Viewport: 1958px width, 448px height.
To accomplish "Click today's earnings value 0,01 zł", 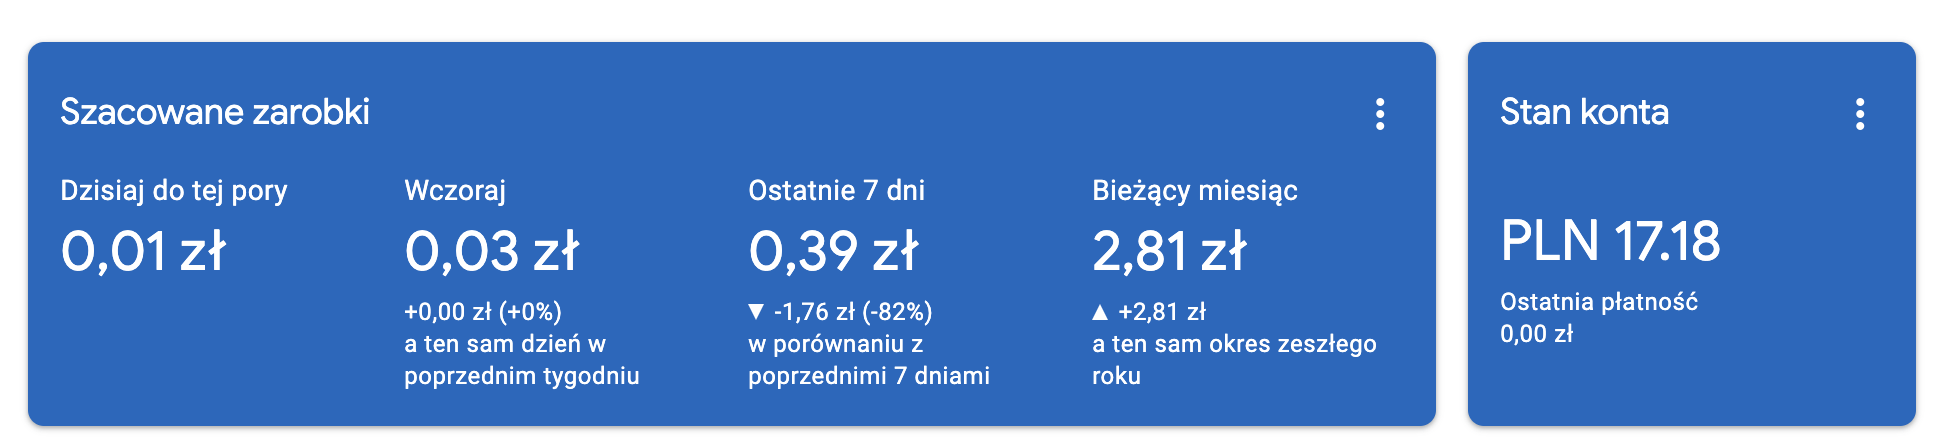I will [x=143, y=251].
